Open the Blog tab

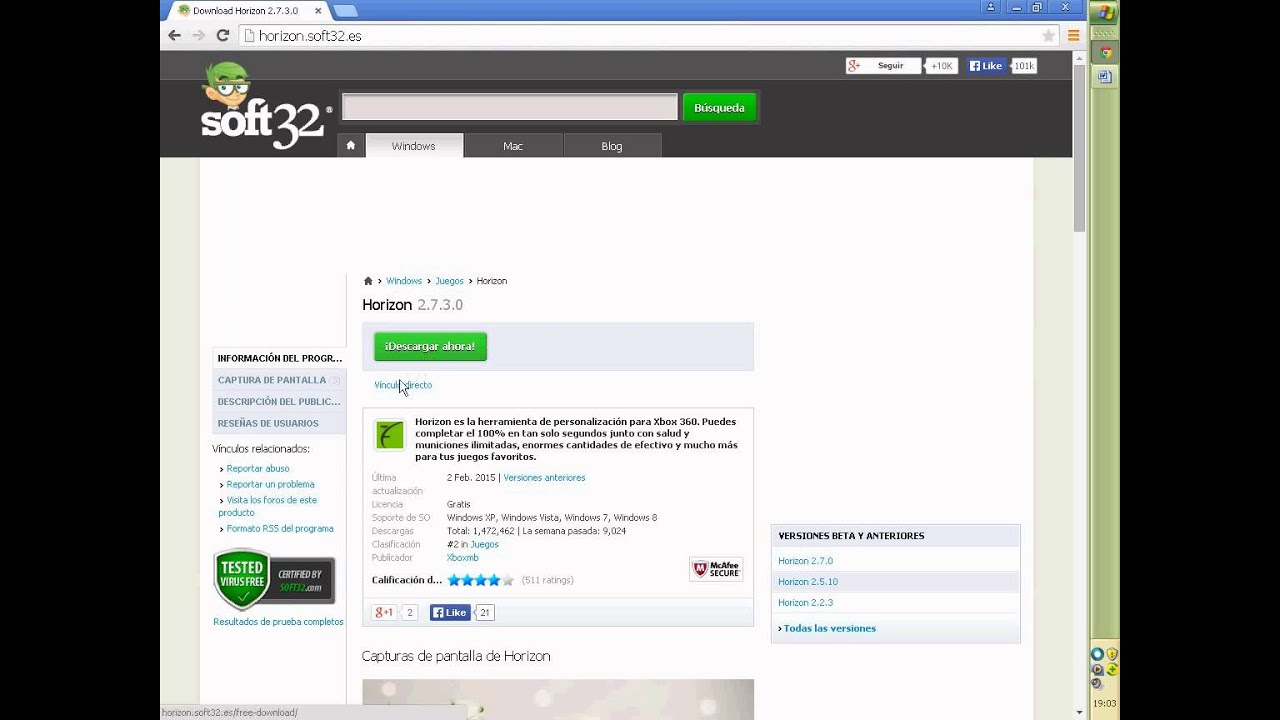click(x=612, y=146)
